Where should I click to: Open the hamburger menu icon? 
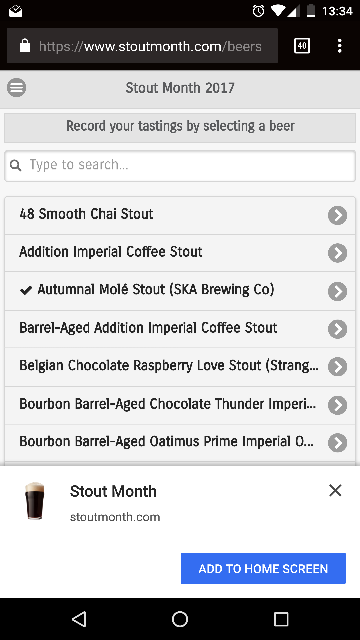[16, 88]
